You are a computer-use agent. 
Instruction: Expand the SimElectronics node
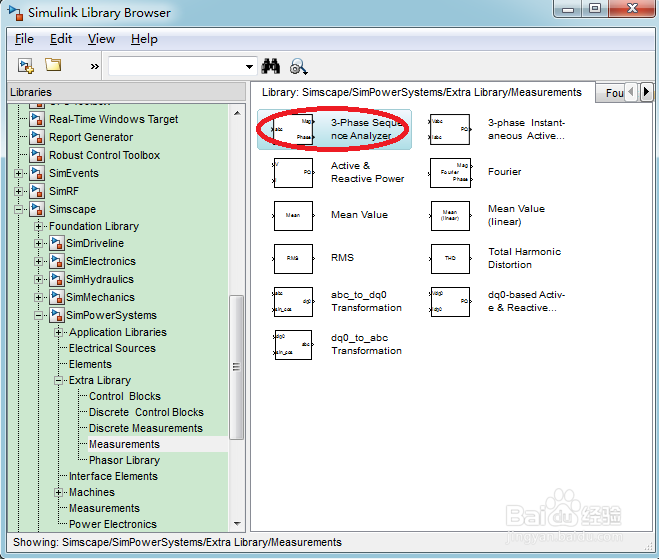tap(38, 261)
